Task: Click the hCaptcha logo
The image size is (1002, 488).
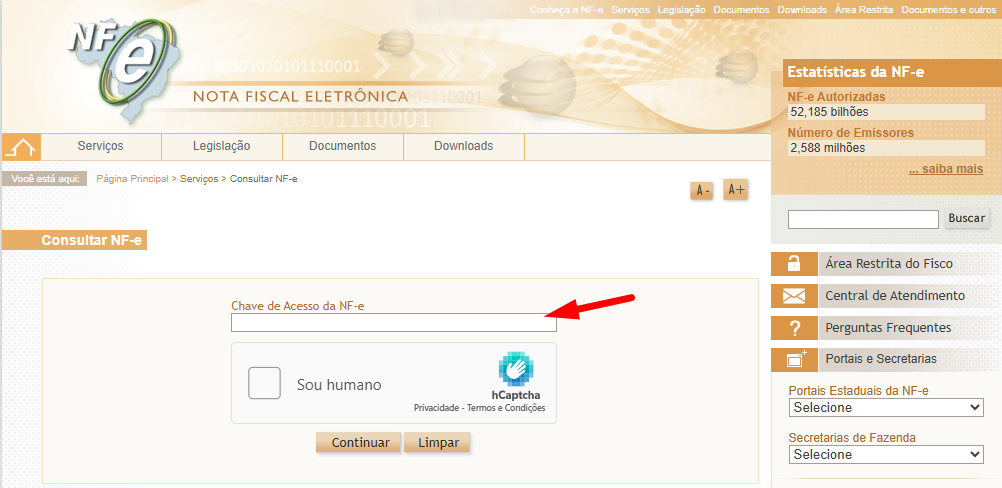Action: (516, 370)
